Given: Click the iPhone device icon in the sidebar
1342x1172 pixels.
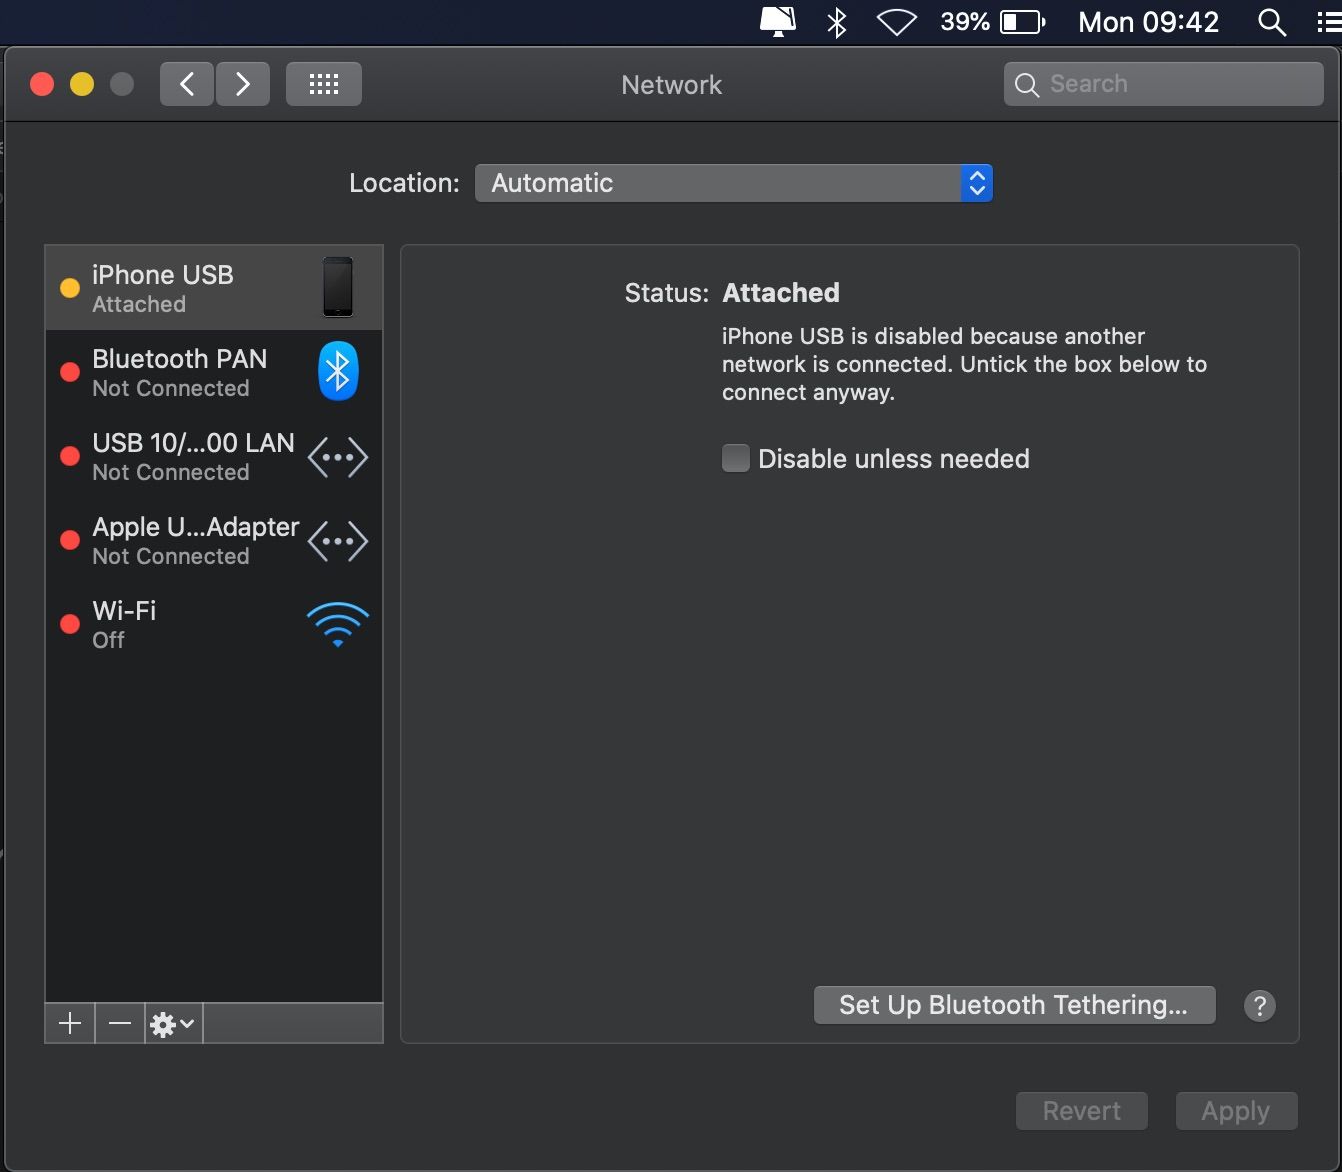Looking at the screenshot, I should (x=338, y=287).
